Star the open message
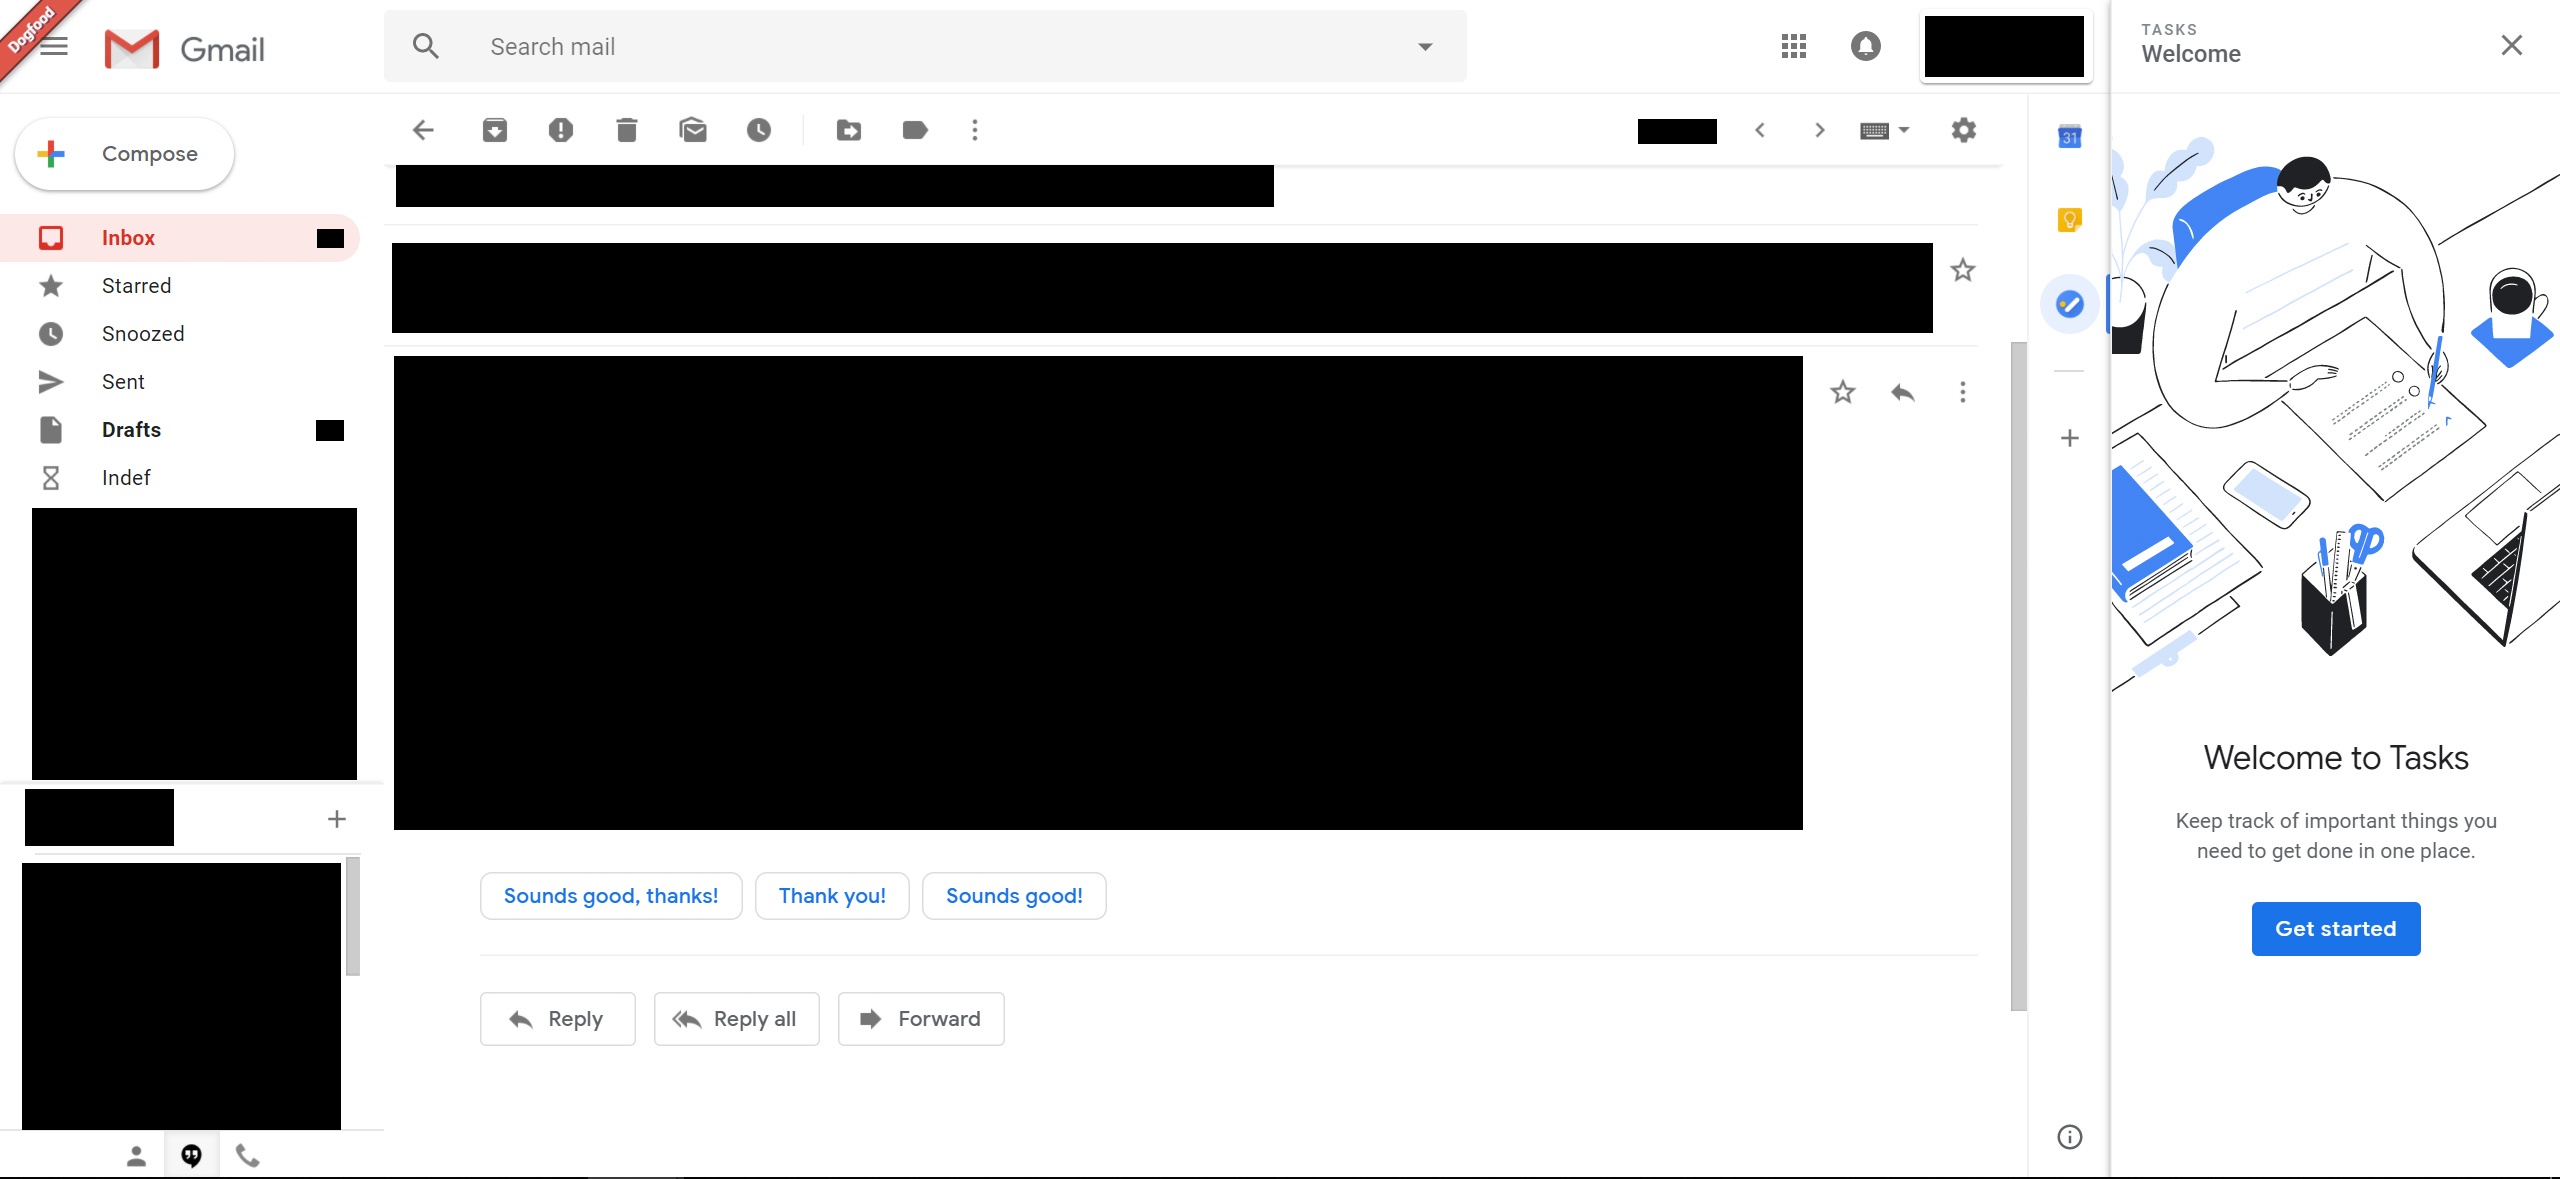 [x=1842, y=392]
